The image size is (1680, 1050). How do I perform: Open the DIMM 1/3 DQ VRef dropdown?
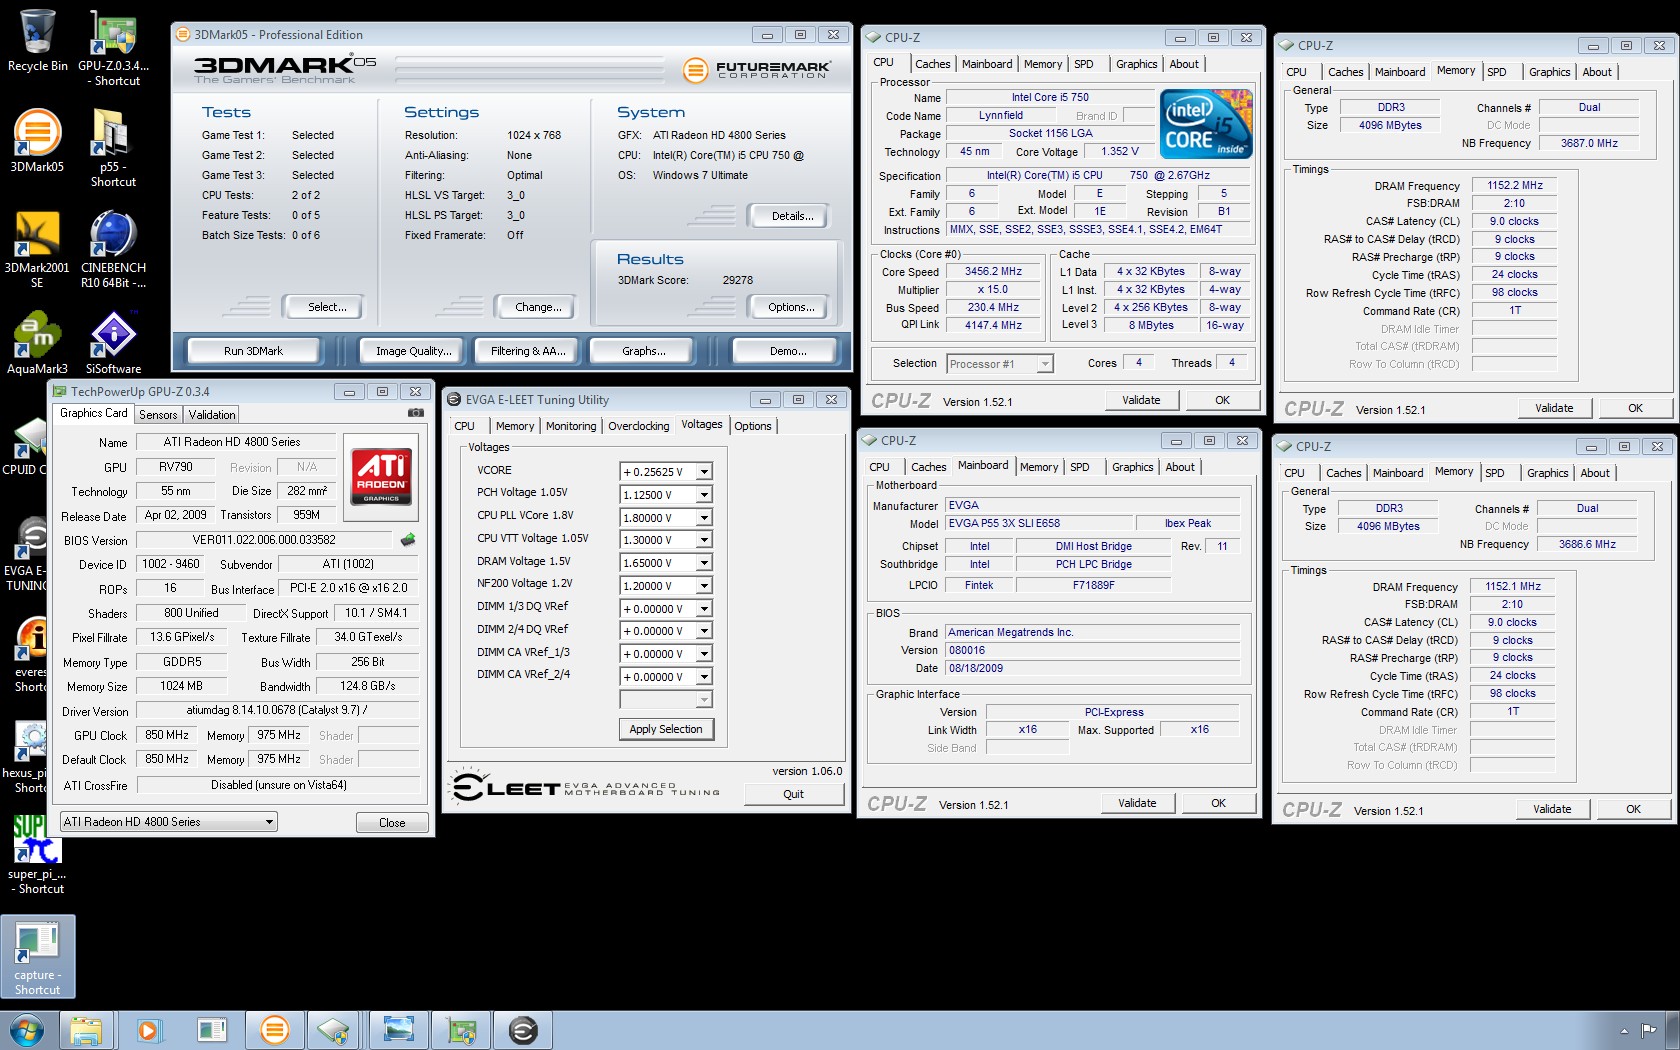[x=704, y=609]
